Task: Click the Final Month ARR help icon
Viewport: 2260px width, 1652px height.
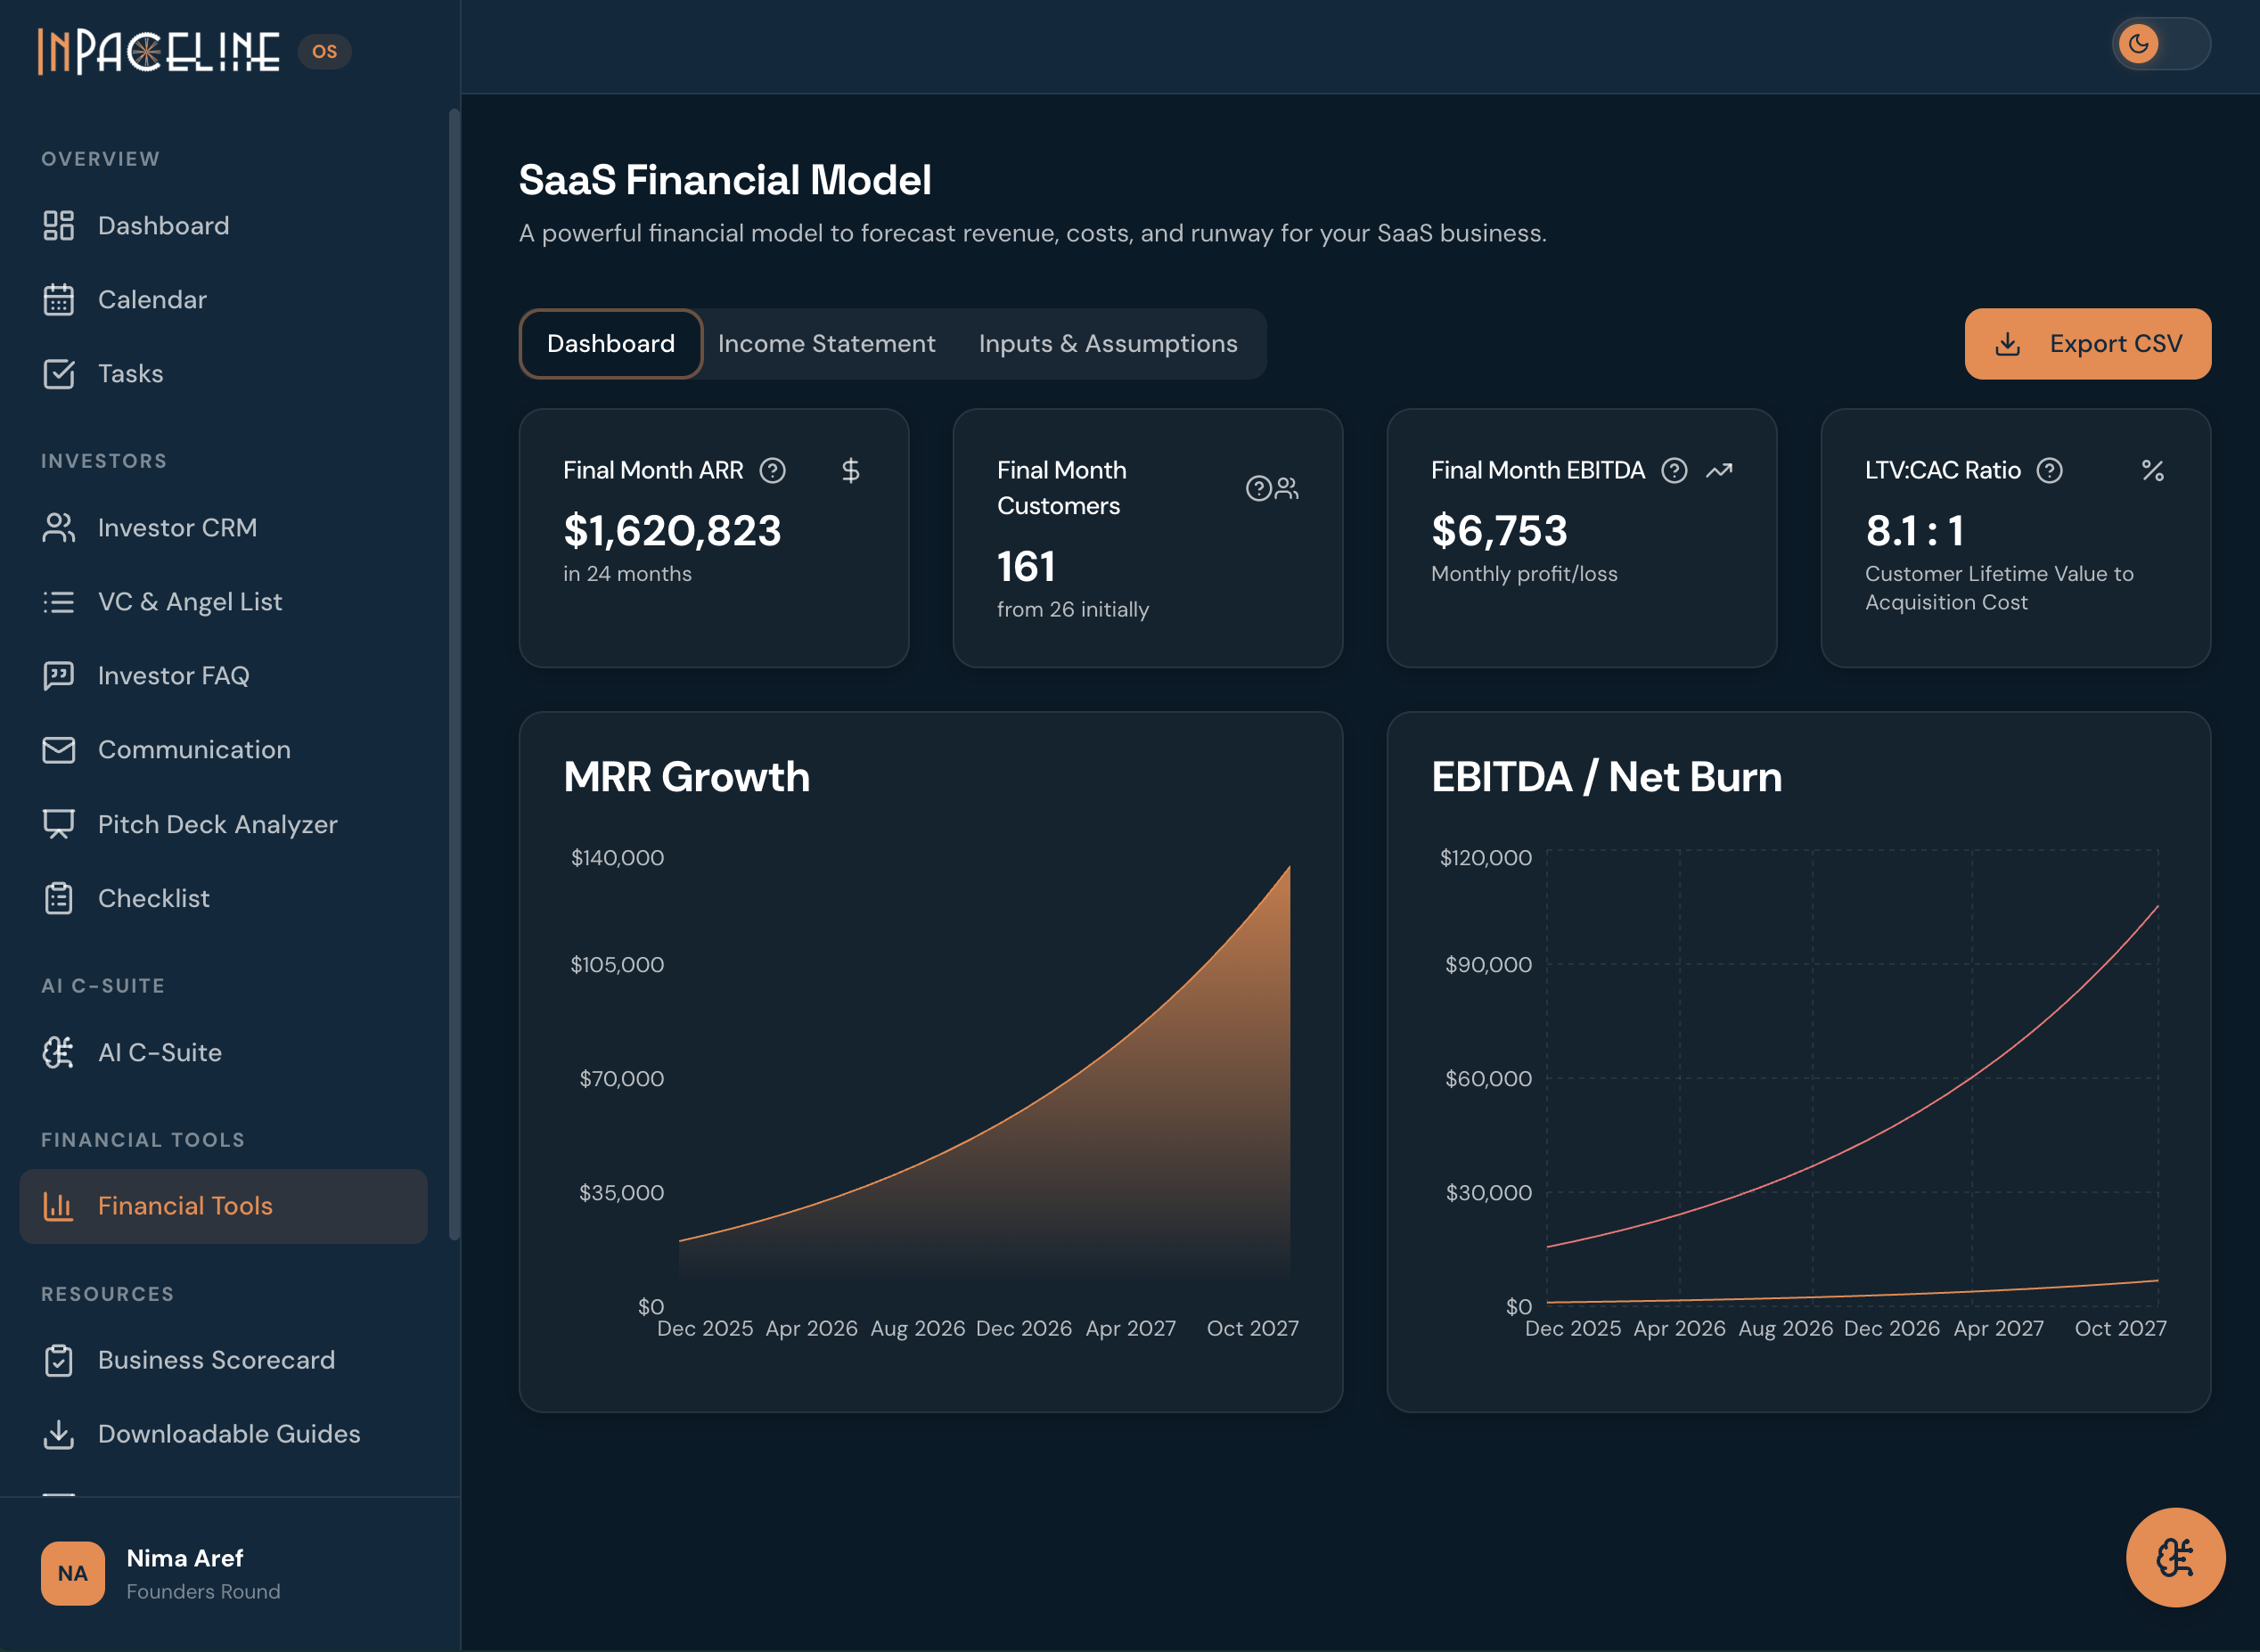Action: [x=772, y=470]
